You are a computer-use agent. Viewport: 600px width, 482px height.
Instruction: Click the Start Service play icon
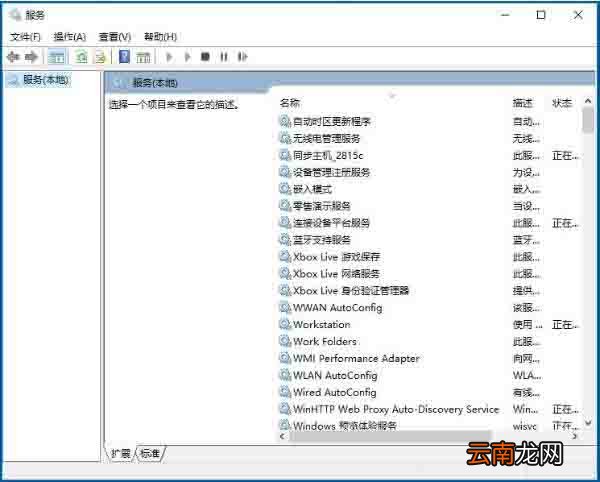click(169, 57)
